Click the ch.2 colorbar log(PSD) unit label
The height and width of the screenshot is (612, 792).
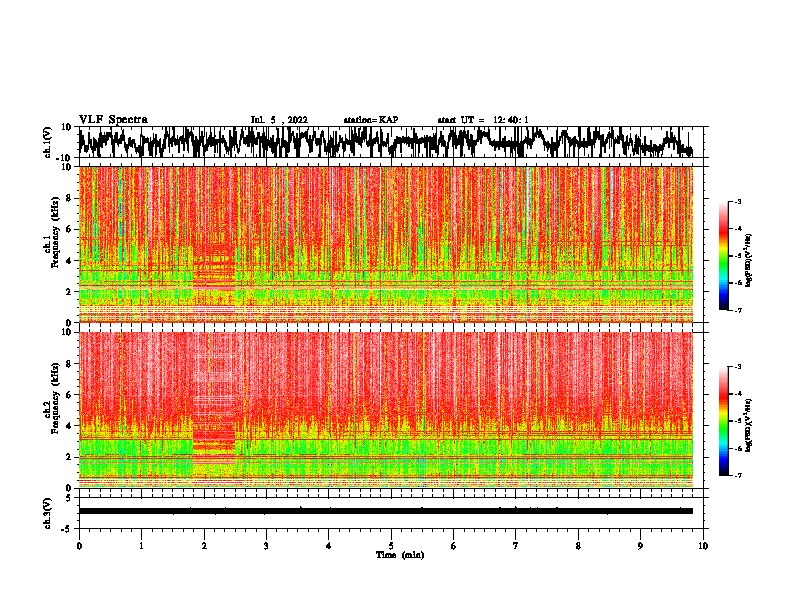point(748,425)
